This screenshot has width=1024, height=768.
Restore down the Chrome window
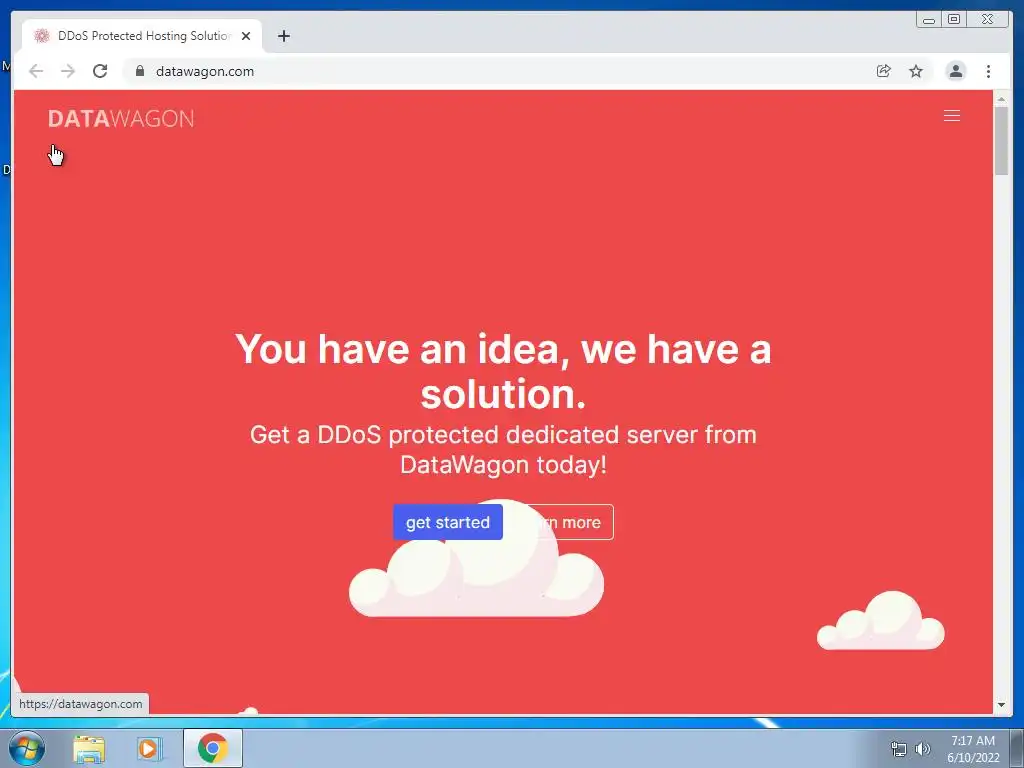pyautogui.click(x=954, y=20)
